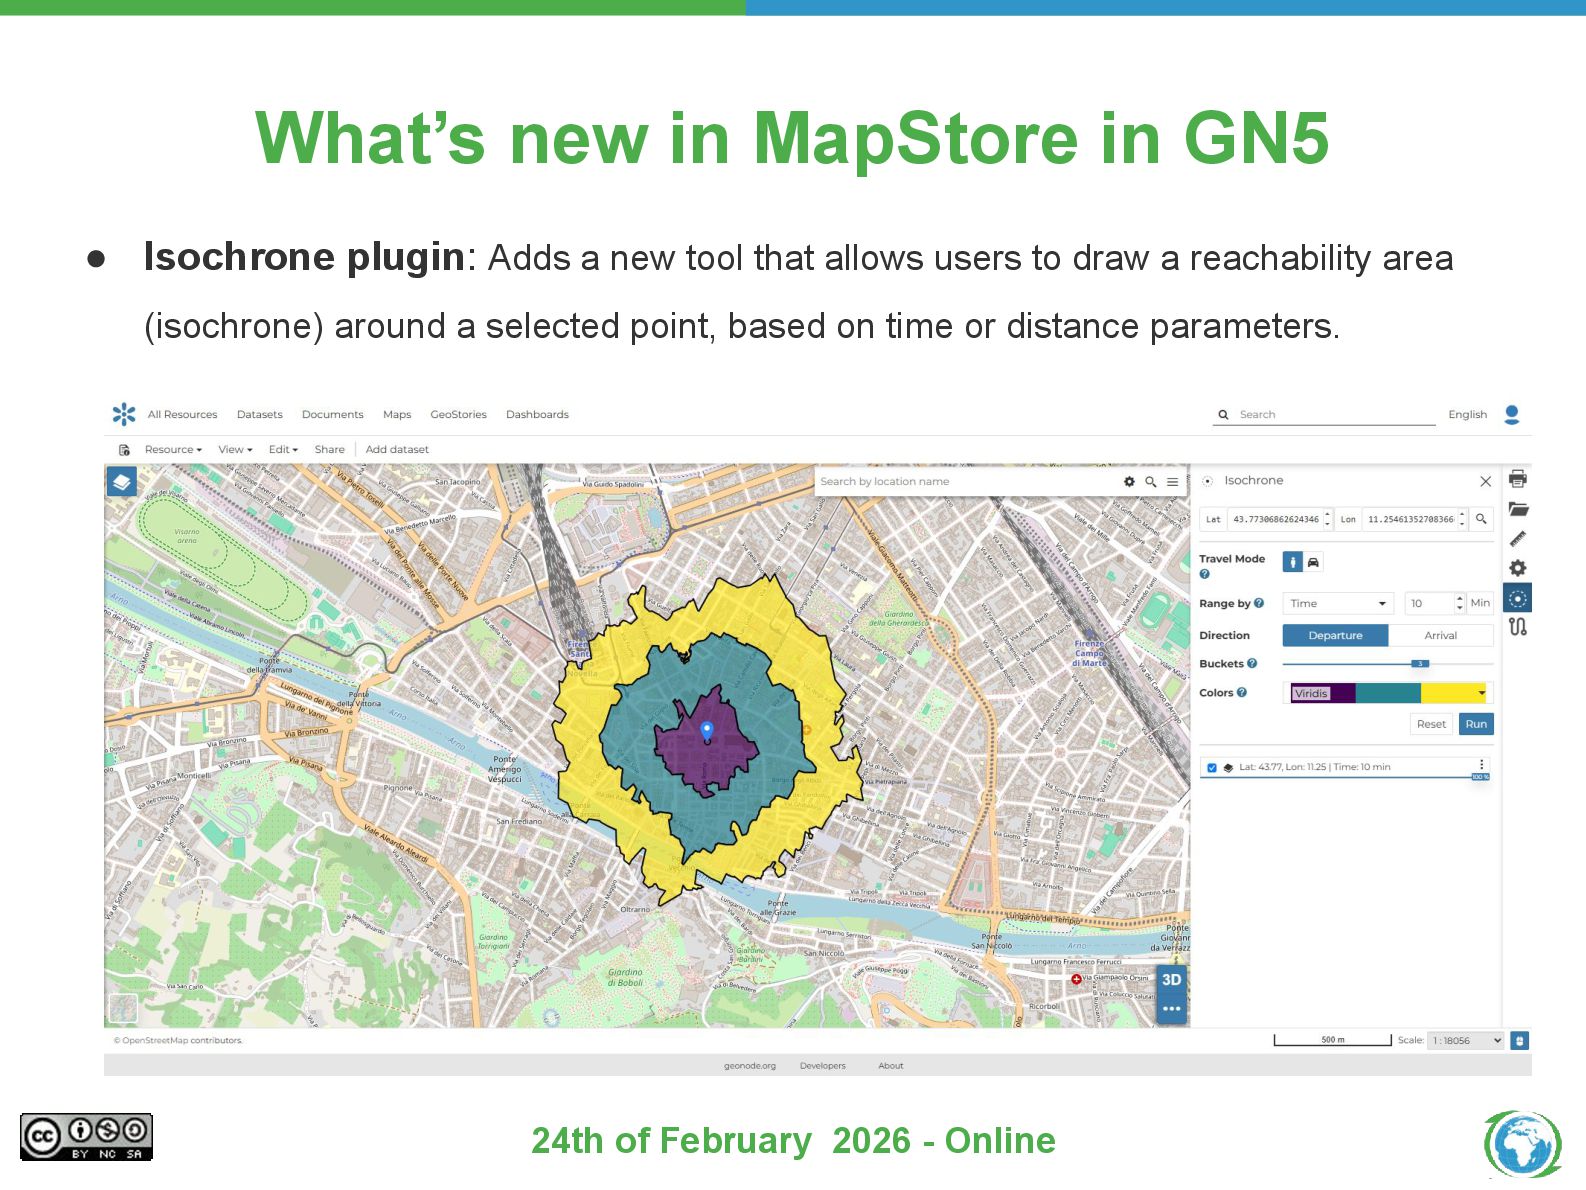Open the location search hamburger menu
1586x1190 pixels.
point(1172,482)
